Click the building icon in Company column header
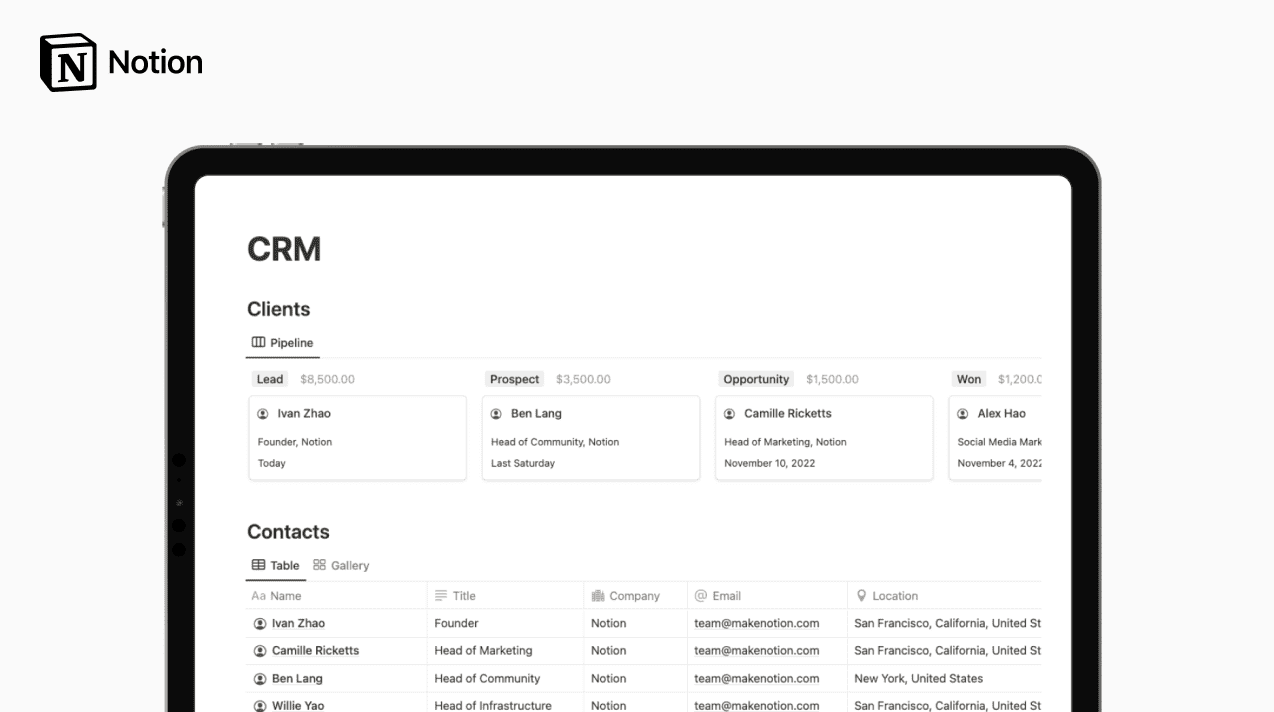 598,596
